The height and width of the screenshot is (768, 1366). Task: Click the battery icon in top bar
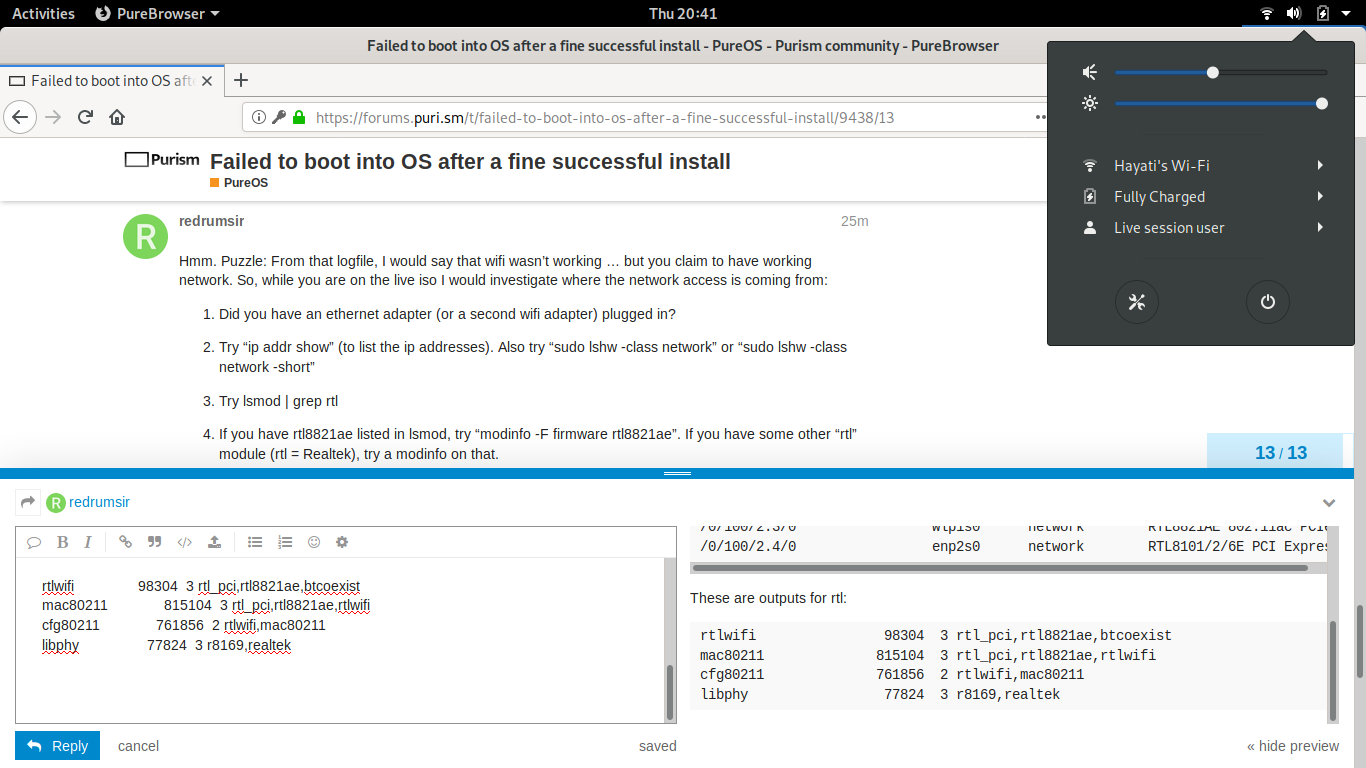(x=1323, y=13)
